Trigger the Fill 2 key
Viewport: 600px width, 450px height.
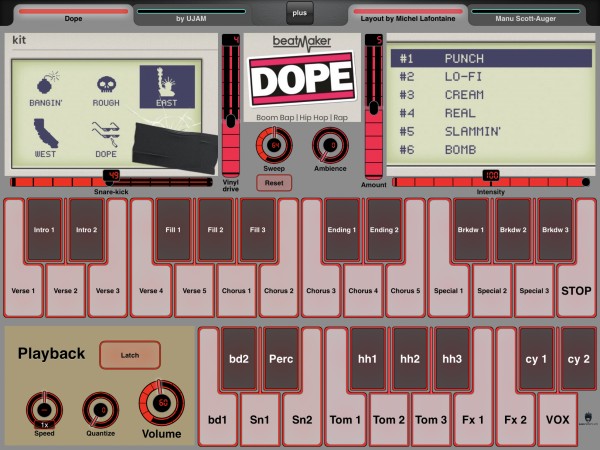(215, 230)
